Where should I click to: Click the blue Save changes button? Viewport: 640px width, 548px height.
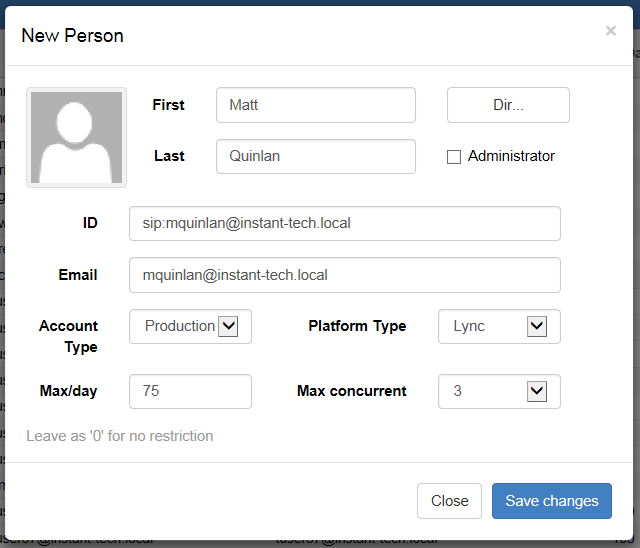point(551,501)
